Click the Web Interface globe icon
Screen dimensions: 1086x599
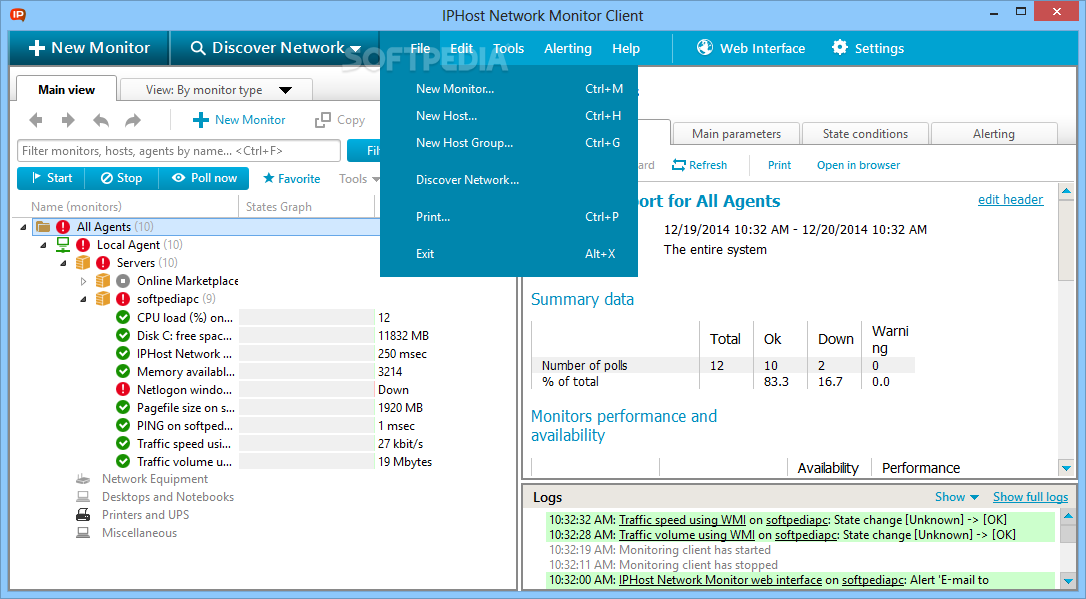705,47
